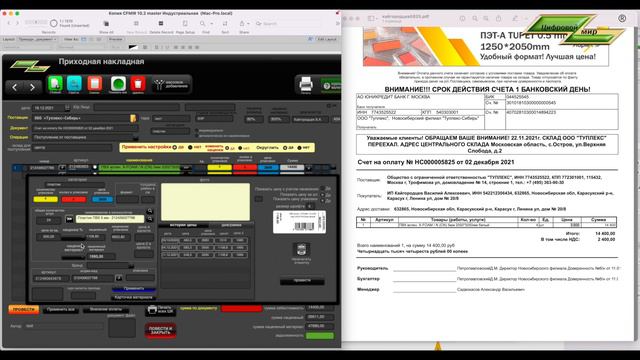Screen dimensions: 640x360
Task: Select 'нет' for изменить наценки
Action: point(240,148)
